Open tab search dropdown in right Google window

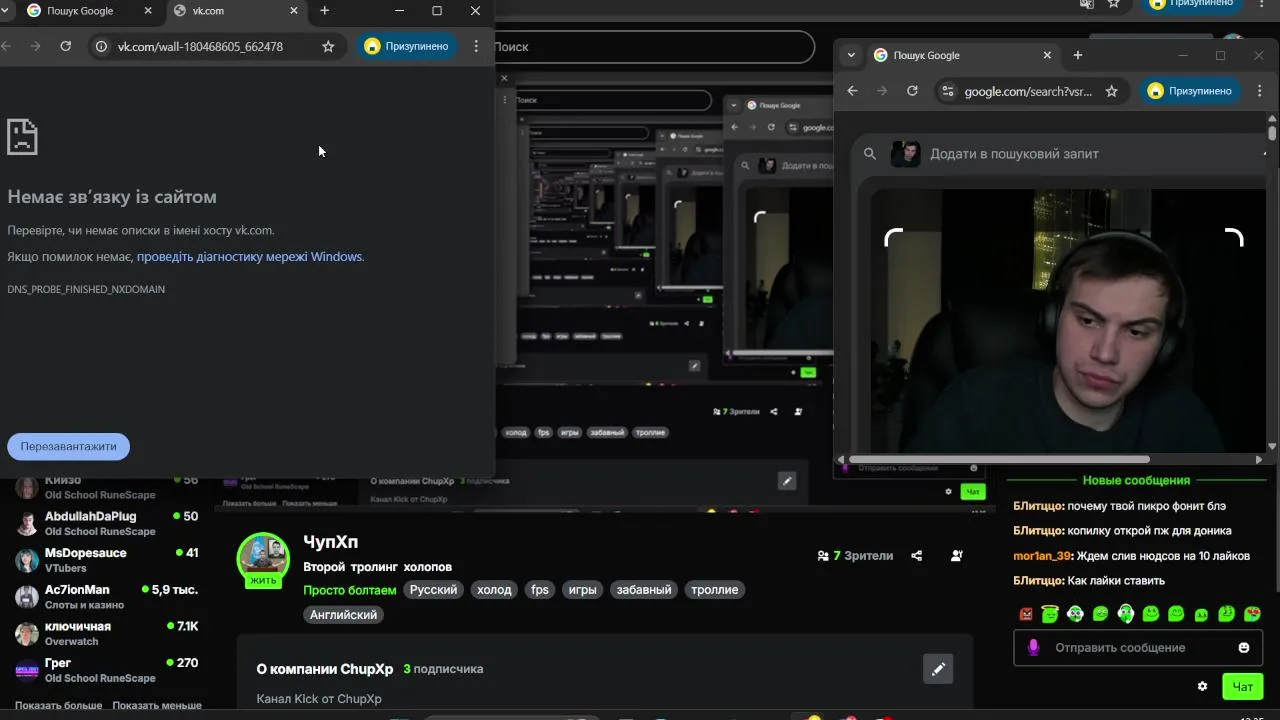[x=851, y=55]
